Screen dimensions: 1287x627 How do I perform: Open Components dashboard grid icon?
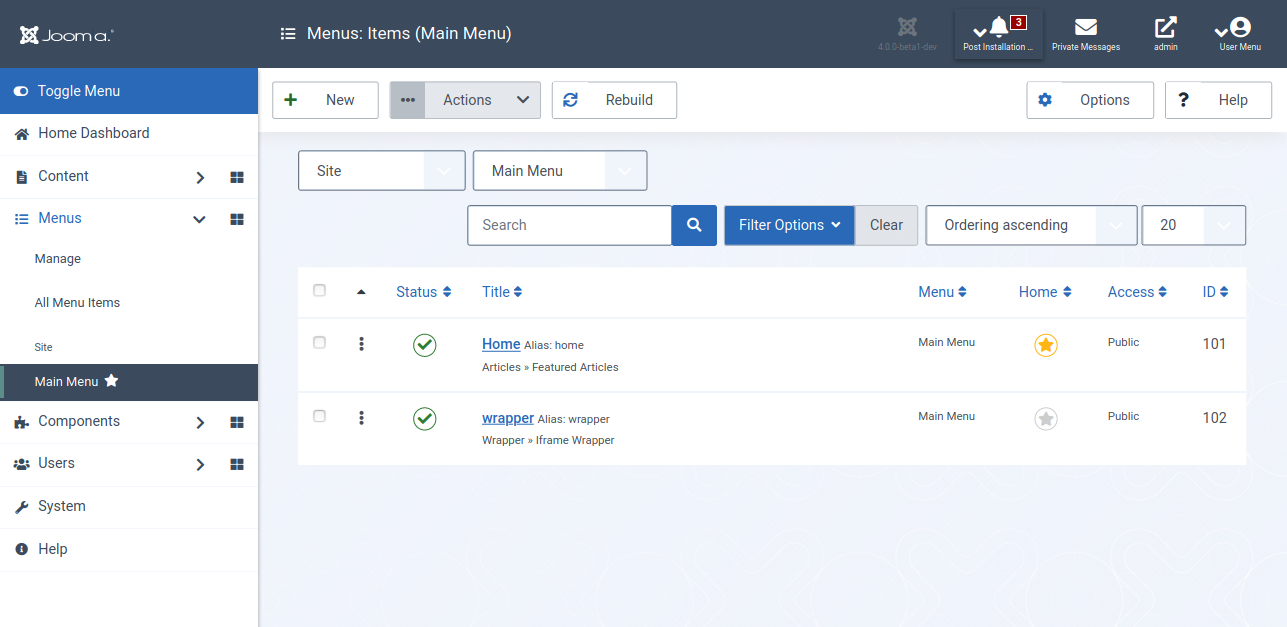[x=237, y=422]
